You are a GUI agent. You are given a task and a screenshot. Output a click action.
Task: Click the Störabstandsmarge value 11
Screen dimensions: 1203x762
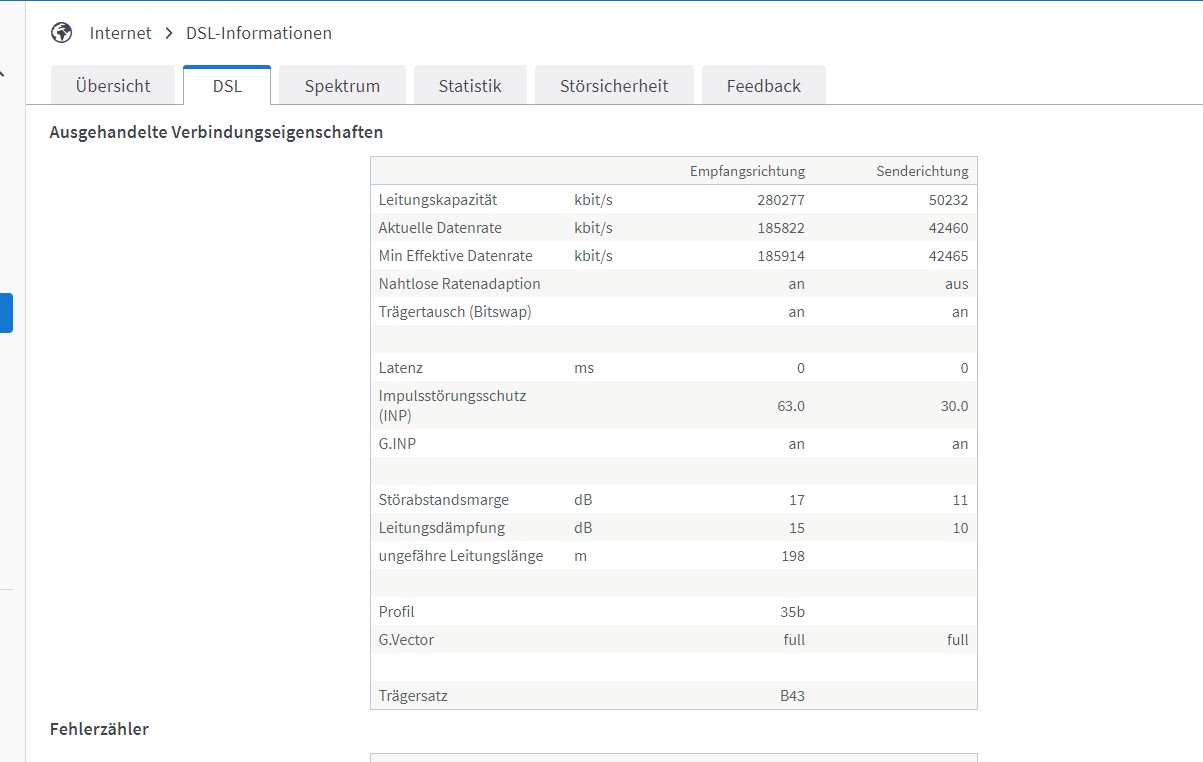pos(960,500)
